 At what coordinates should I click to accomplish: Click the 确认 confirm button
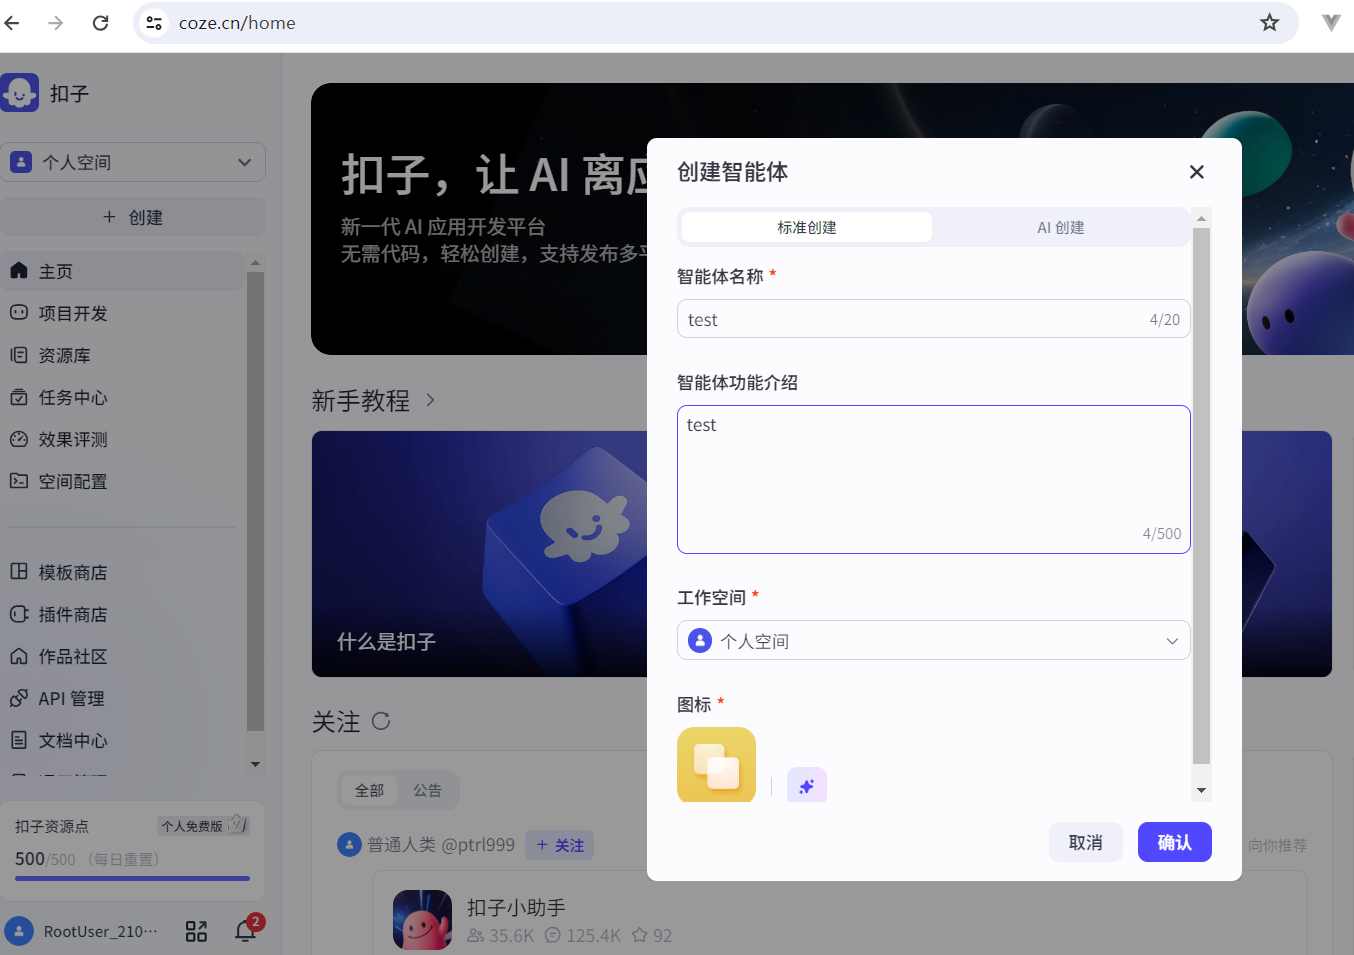(x=1174, y=842)
